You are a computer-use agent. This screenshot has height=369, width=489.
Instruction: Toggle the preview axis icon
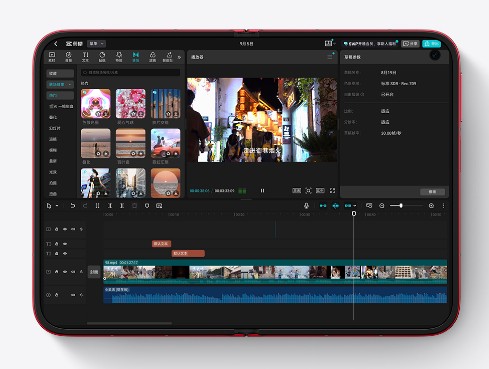[369, 206]
